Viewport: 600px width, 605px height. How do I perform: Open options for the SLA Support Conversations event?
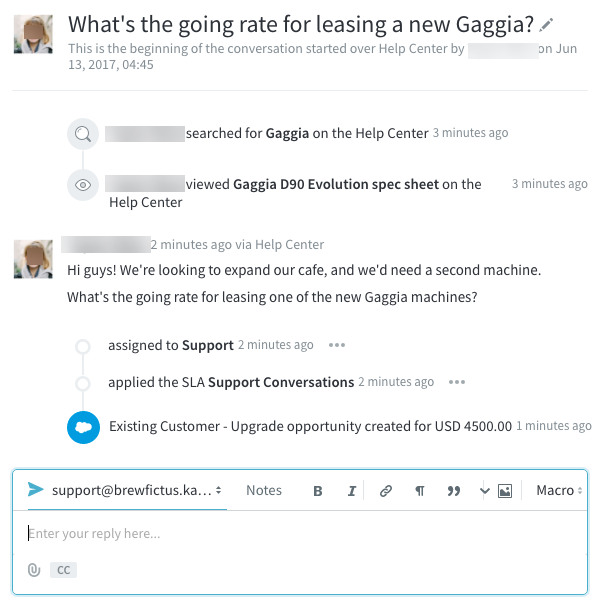pos(457,382)
